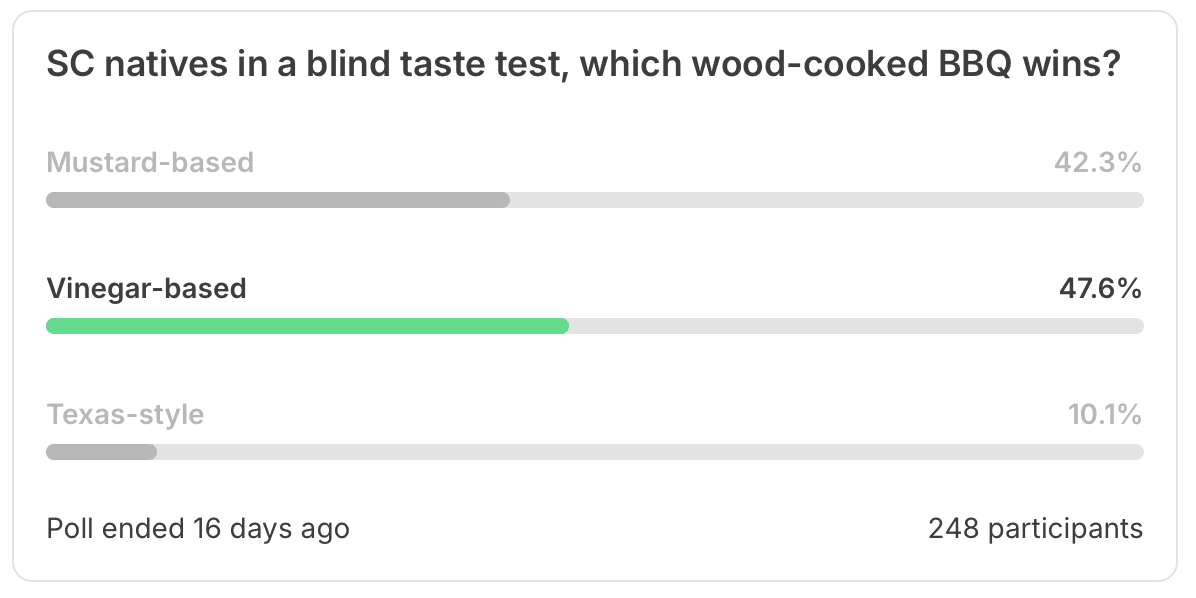This screenshot has width=1196, height=598.
Task: Click the Mustard-based 42.3% percentage
Action: pos(1098,162)
